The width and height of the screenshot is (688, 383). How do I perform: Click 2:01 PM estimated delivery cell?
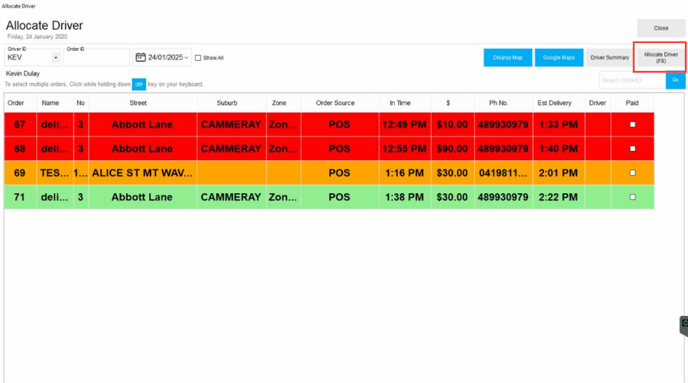[559, 173]
